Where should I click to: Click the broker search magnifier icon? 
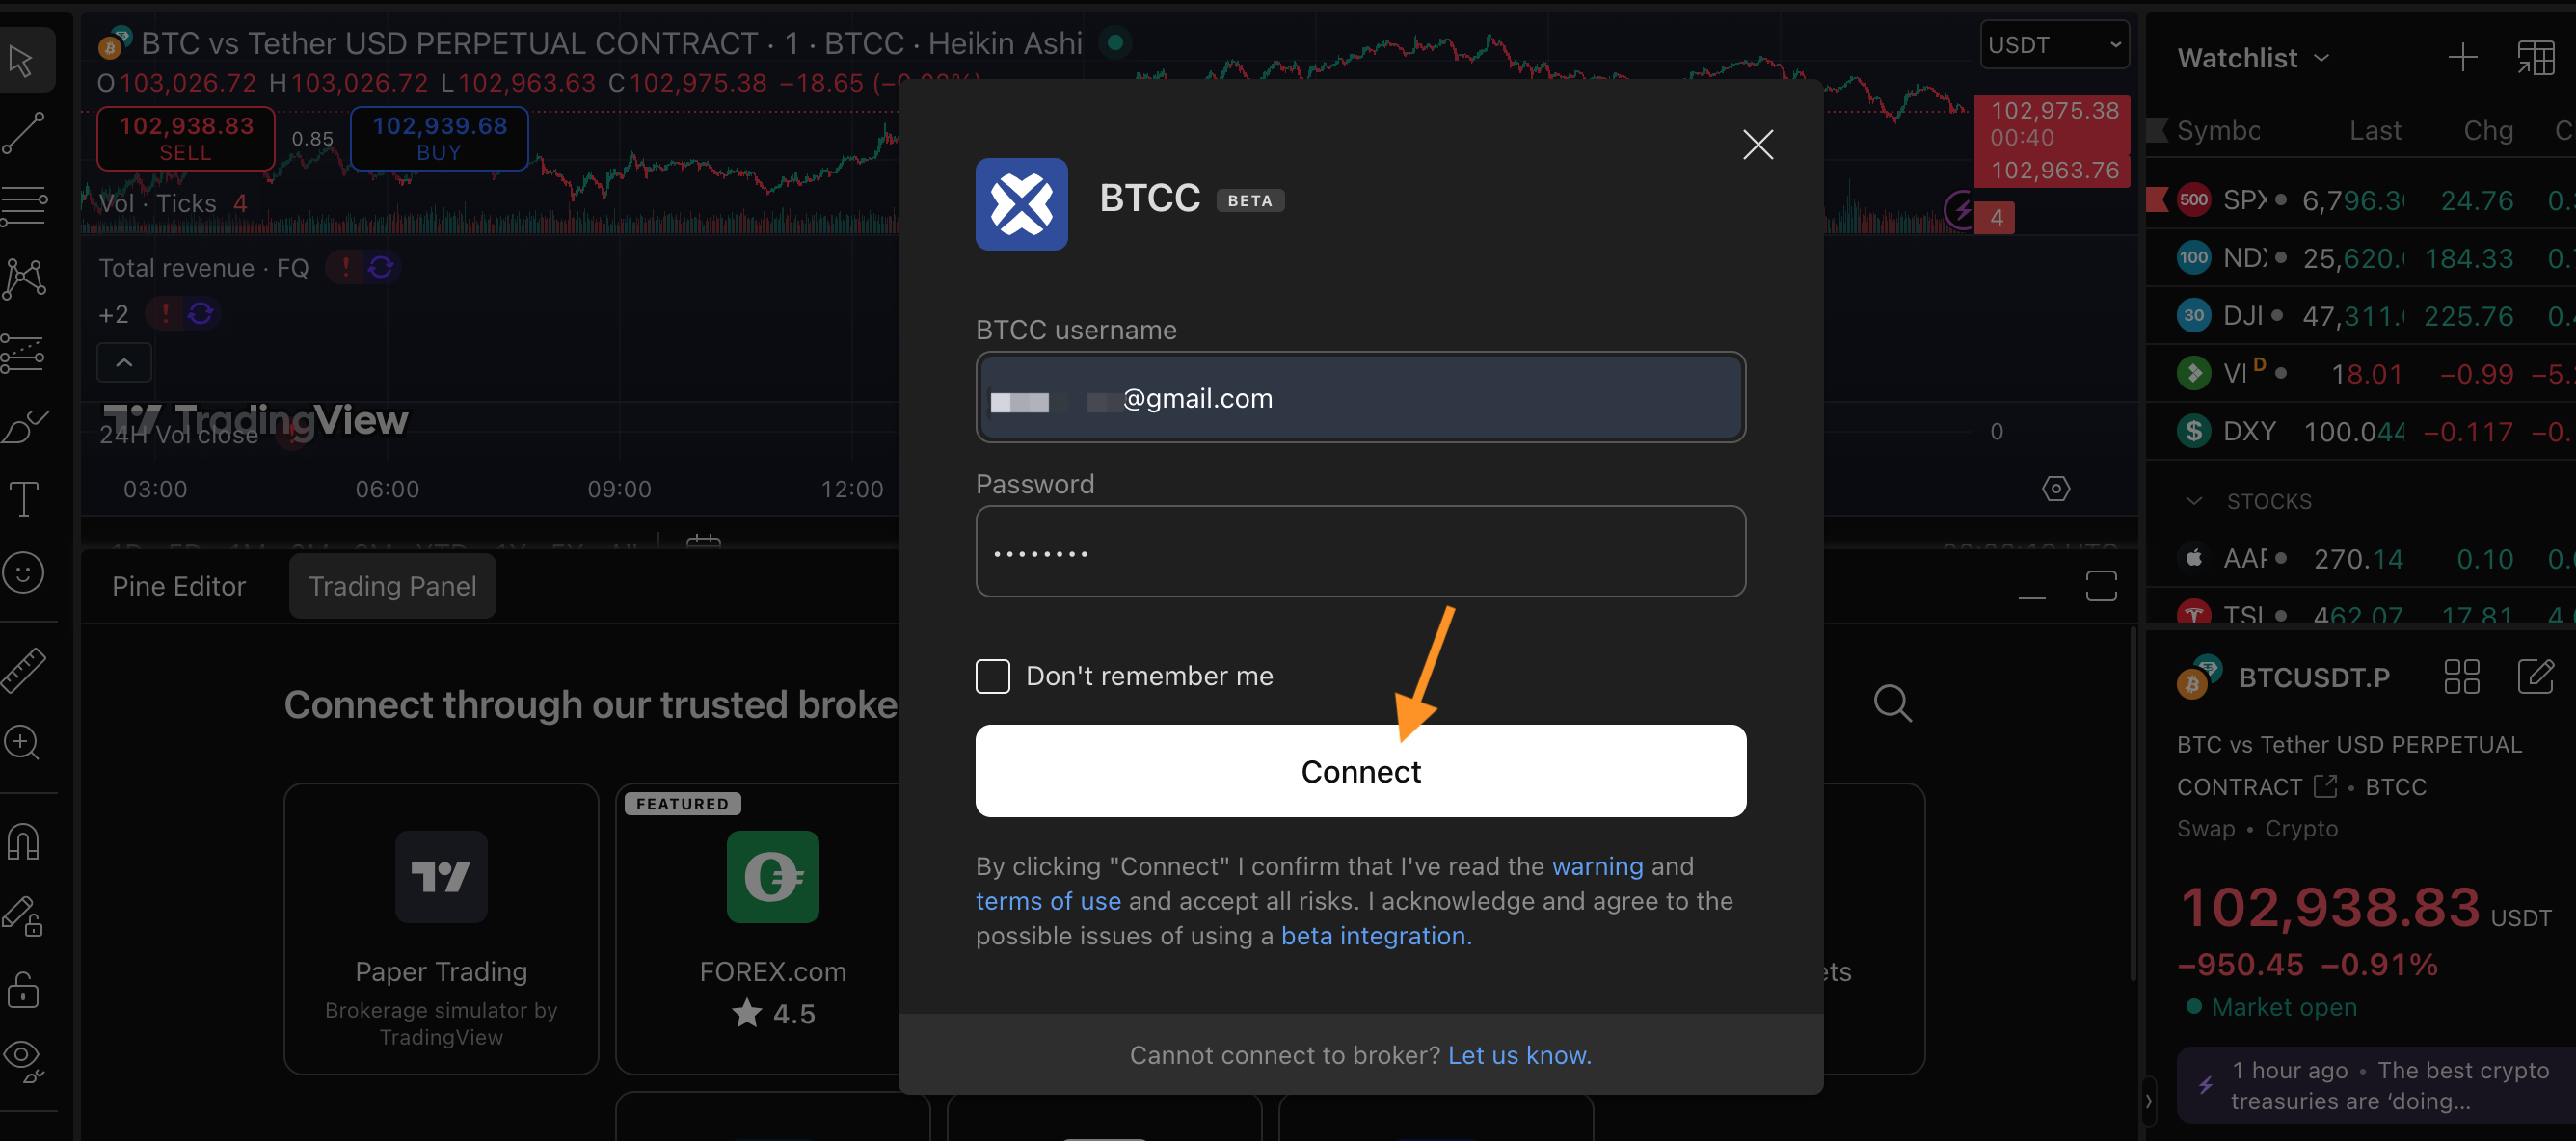[x=1892, y=704]
